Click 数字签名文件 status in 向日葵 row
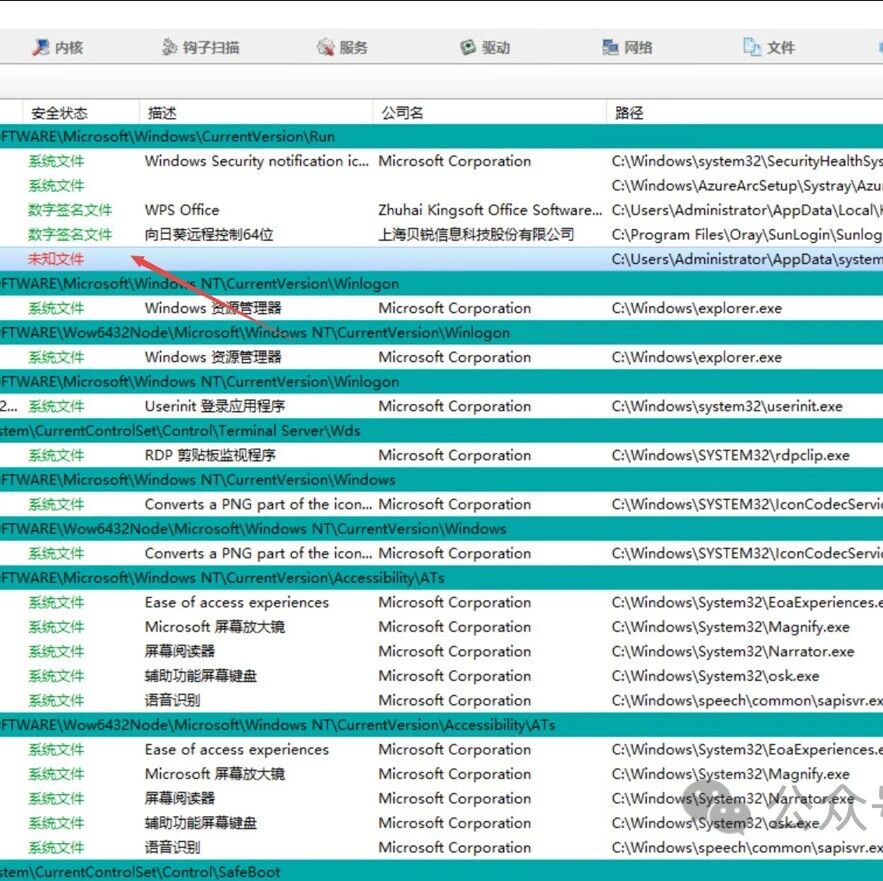This screenshot has width=883, height=881. 70,234
